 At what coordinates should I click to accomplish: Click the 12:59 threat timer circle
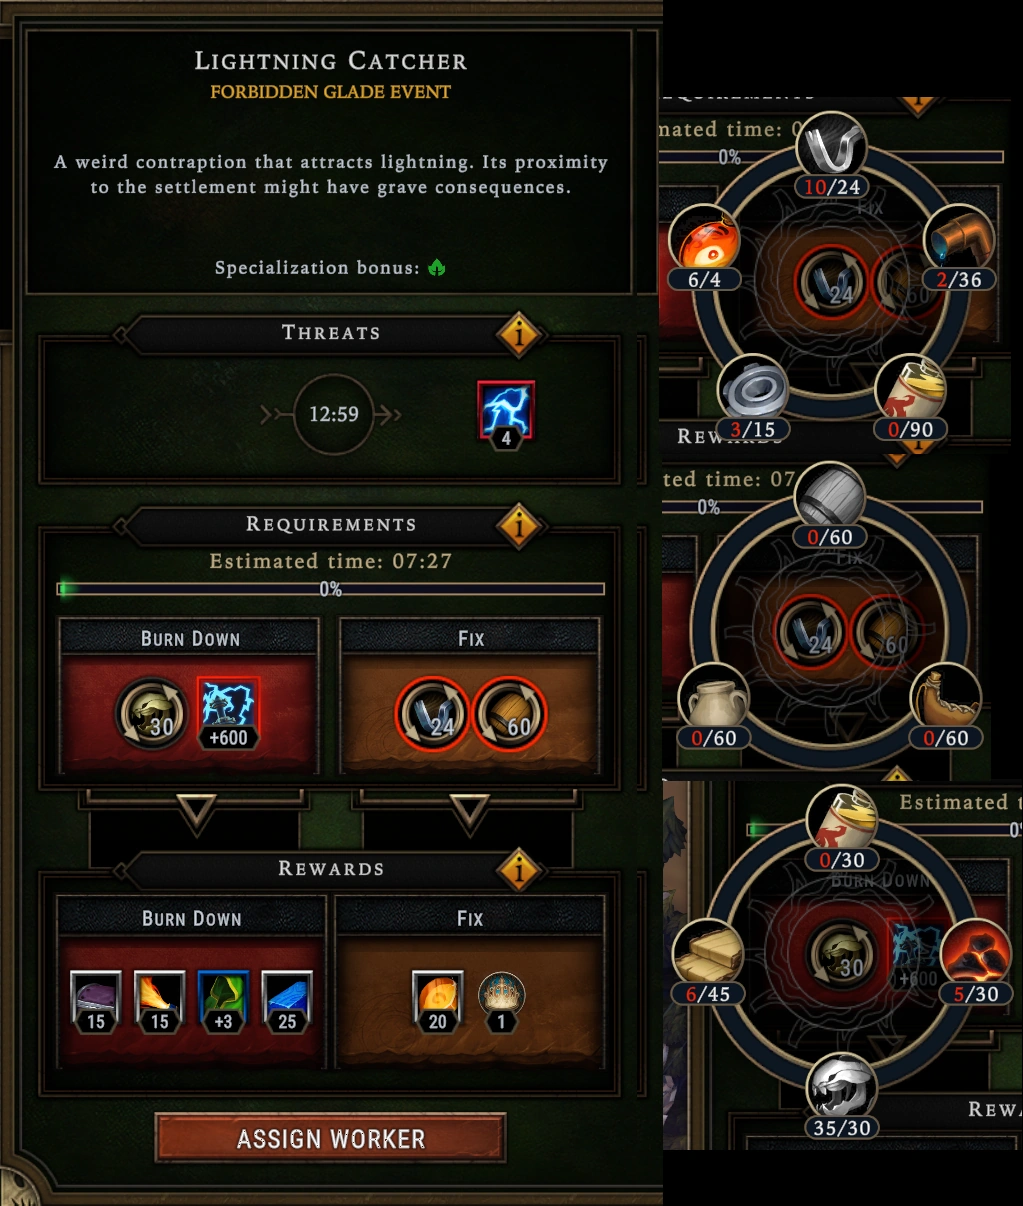coord(333,414)
